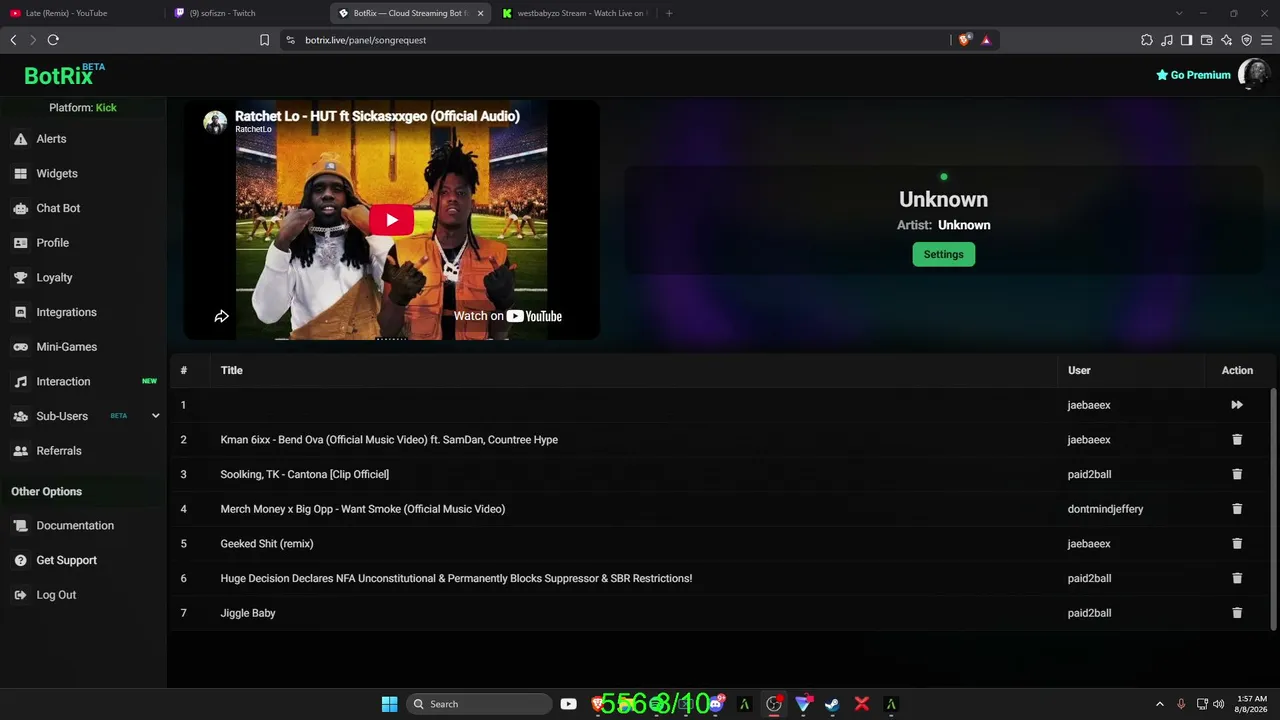
Task: Click Watch on YouTube link
Action: 508,316
